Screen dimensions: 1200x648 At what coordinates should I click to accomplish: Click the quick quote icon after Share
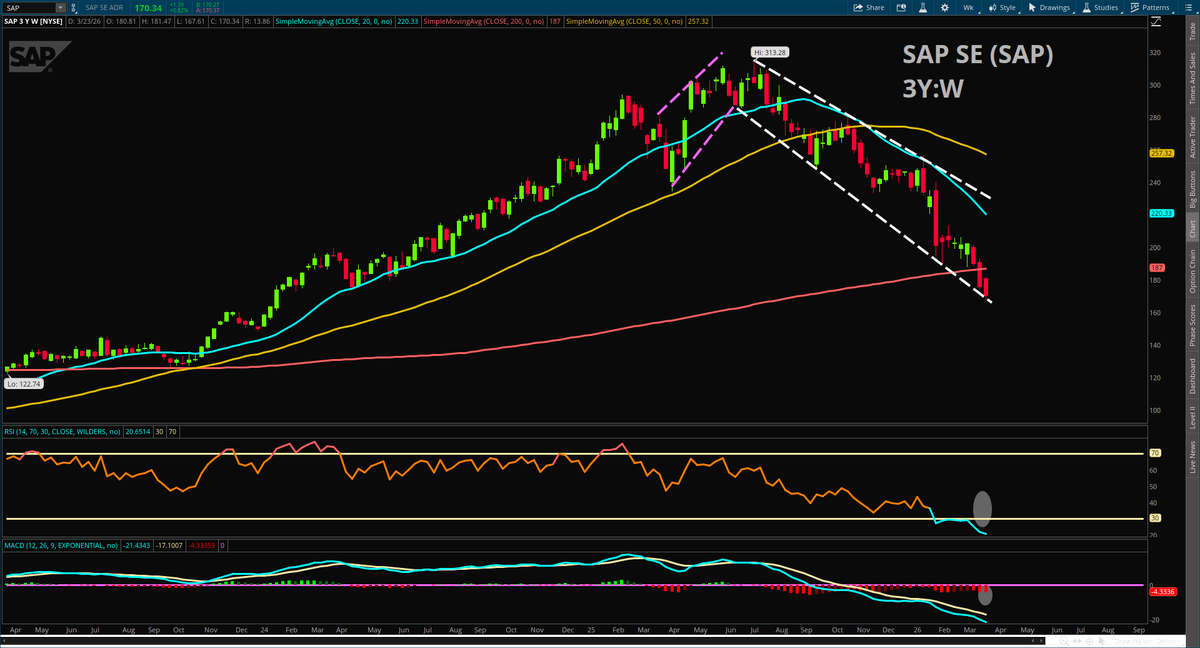(901, 7)
